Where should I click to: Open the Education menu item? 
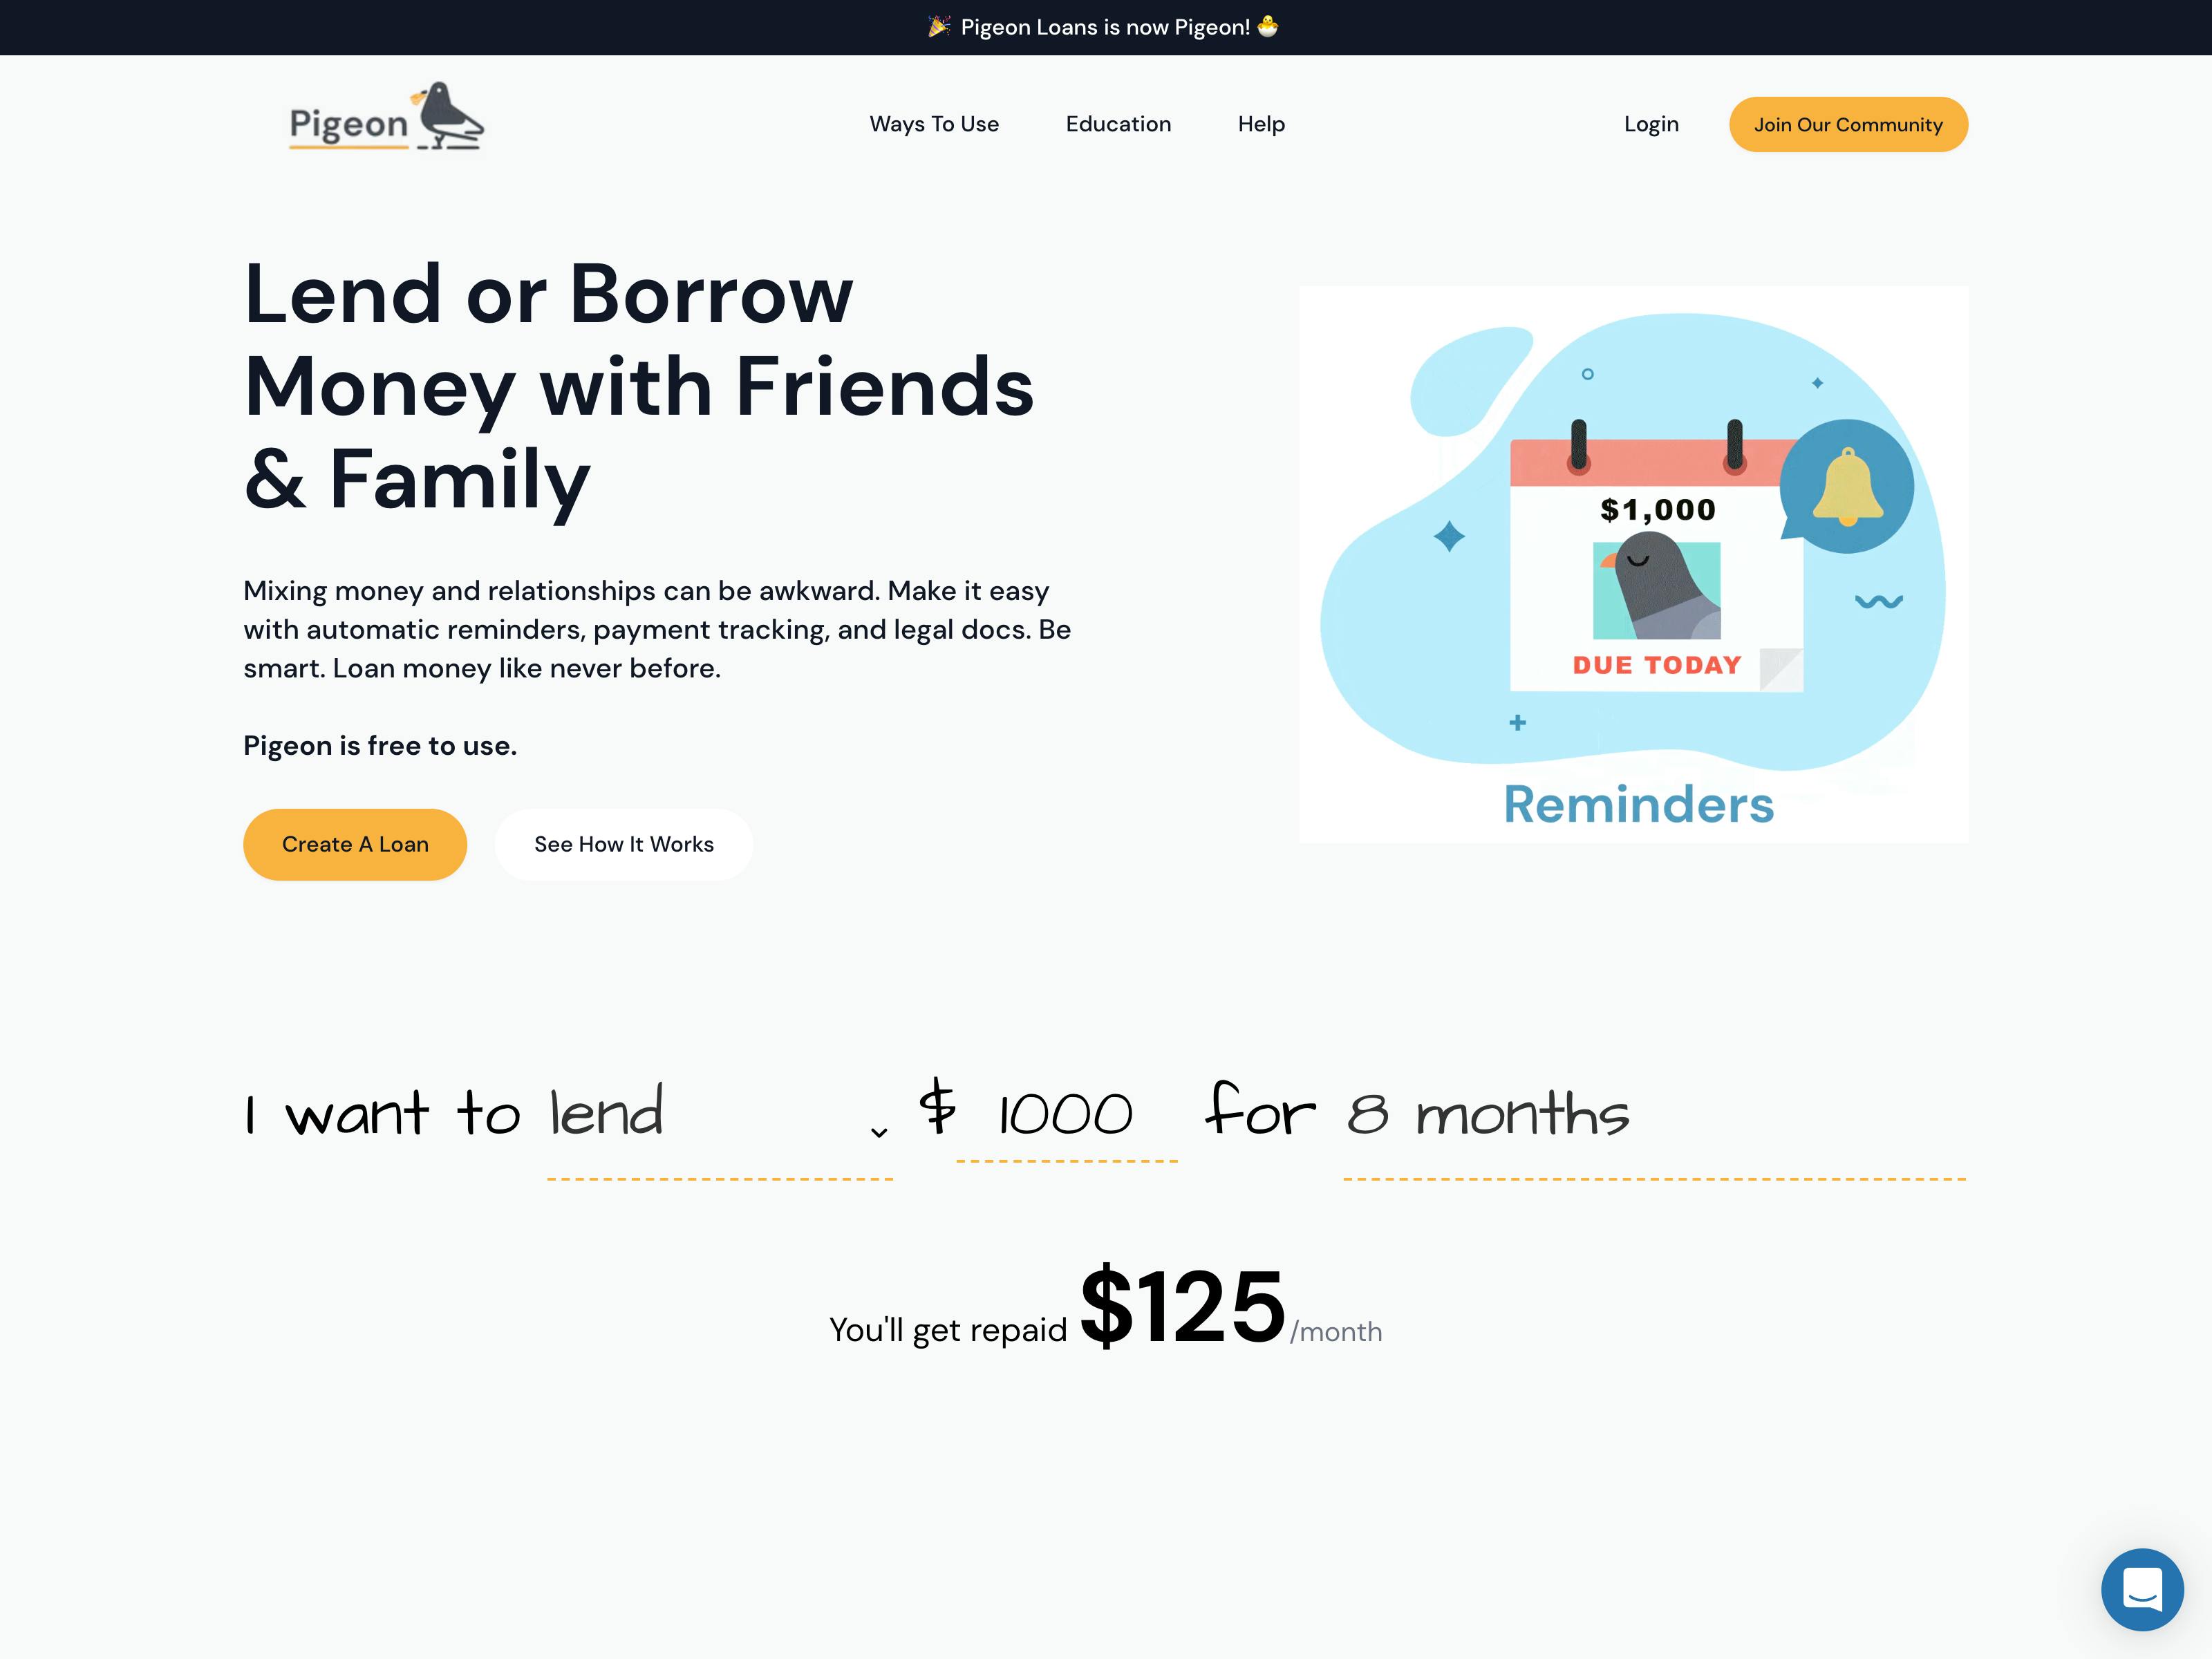click(x=1116, y=124)
